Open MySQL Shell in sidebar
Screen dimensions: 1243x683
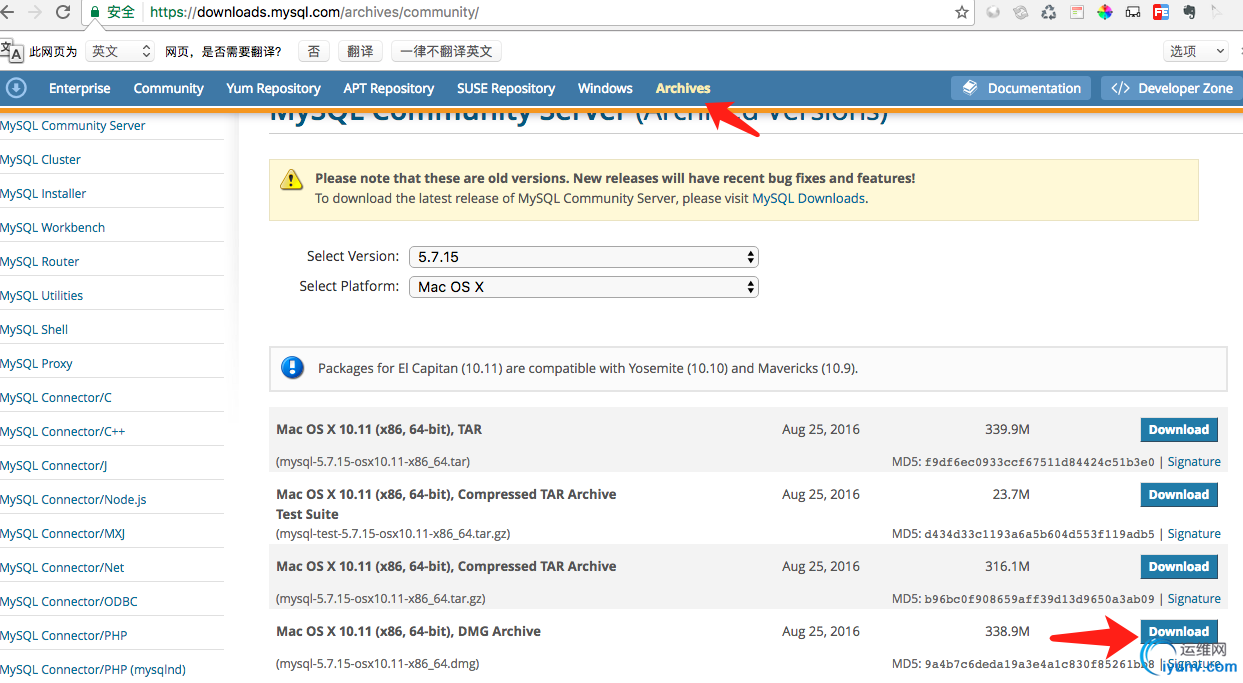34,330
